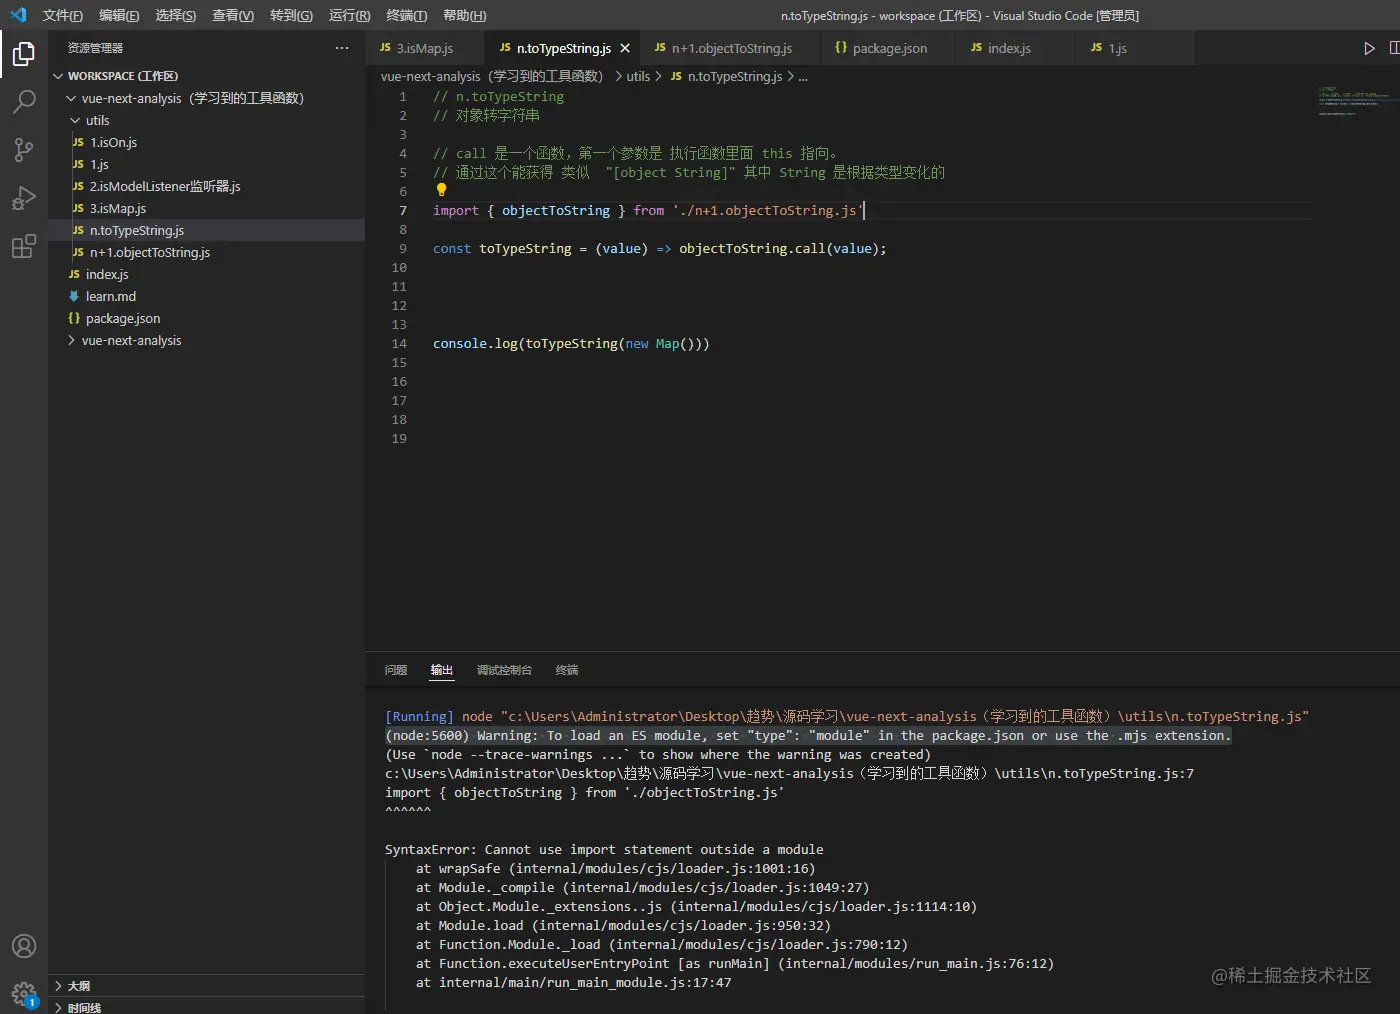Click the console.log code line
This screenshot has width=1400, height=1014.
point(571,343)
